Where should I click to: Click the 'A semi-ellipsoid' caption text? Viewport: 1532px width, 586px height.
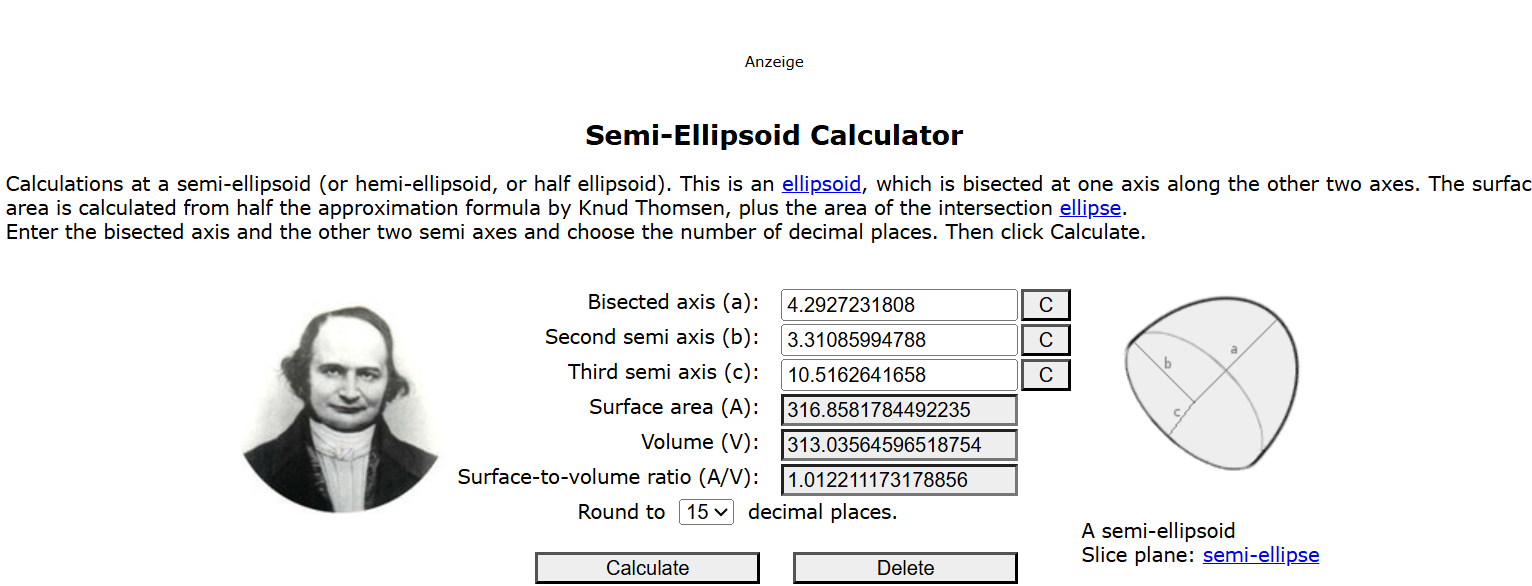(1158, 531)
